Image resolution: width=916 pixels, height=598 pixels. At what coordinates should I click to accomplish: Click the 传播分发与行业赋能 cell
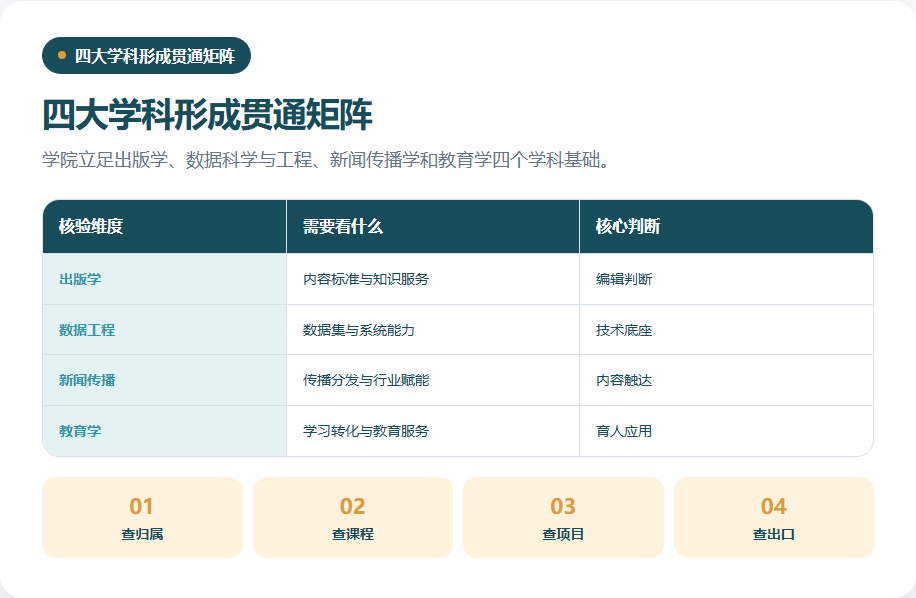tap(433, 380)
